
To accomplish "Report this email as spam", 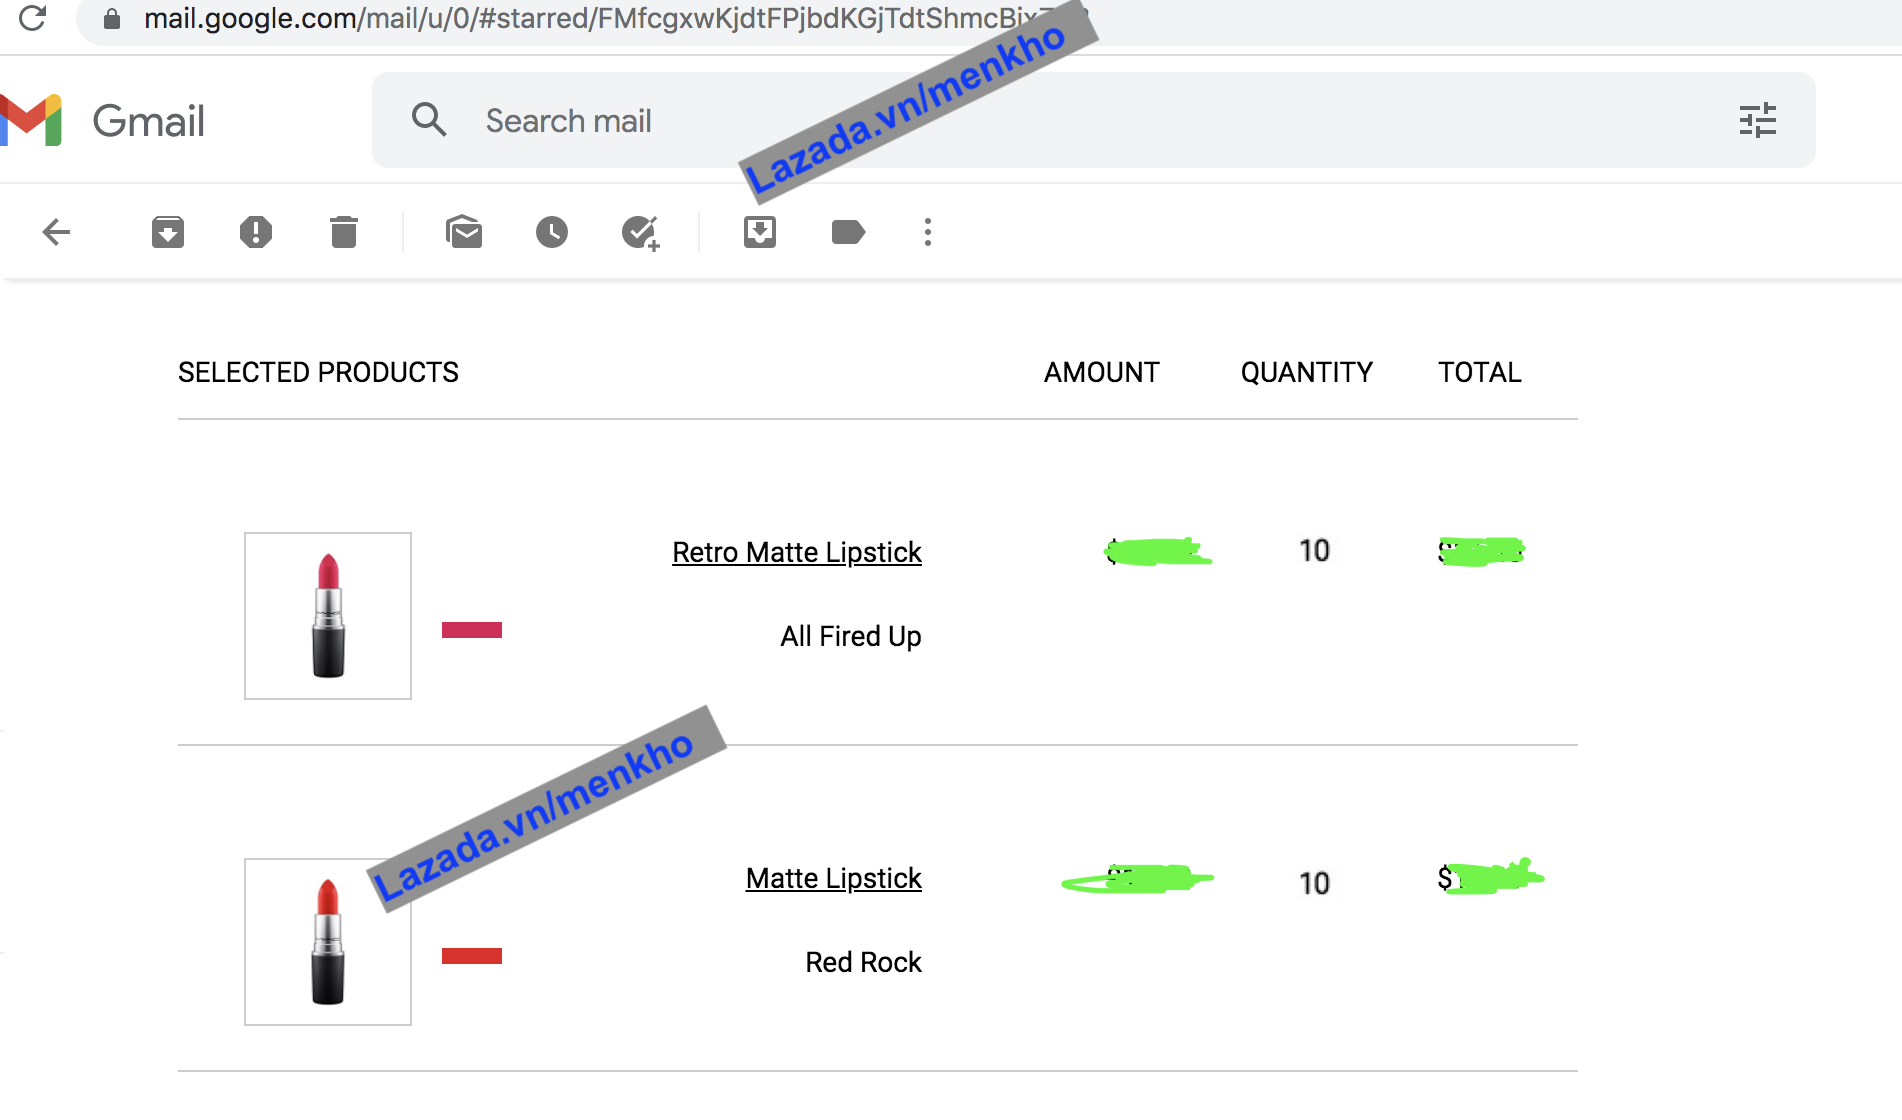I will coord(256,232).
